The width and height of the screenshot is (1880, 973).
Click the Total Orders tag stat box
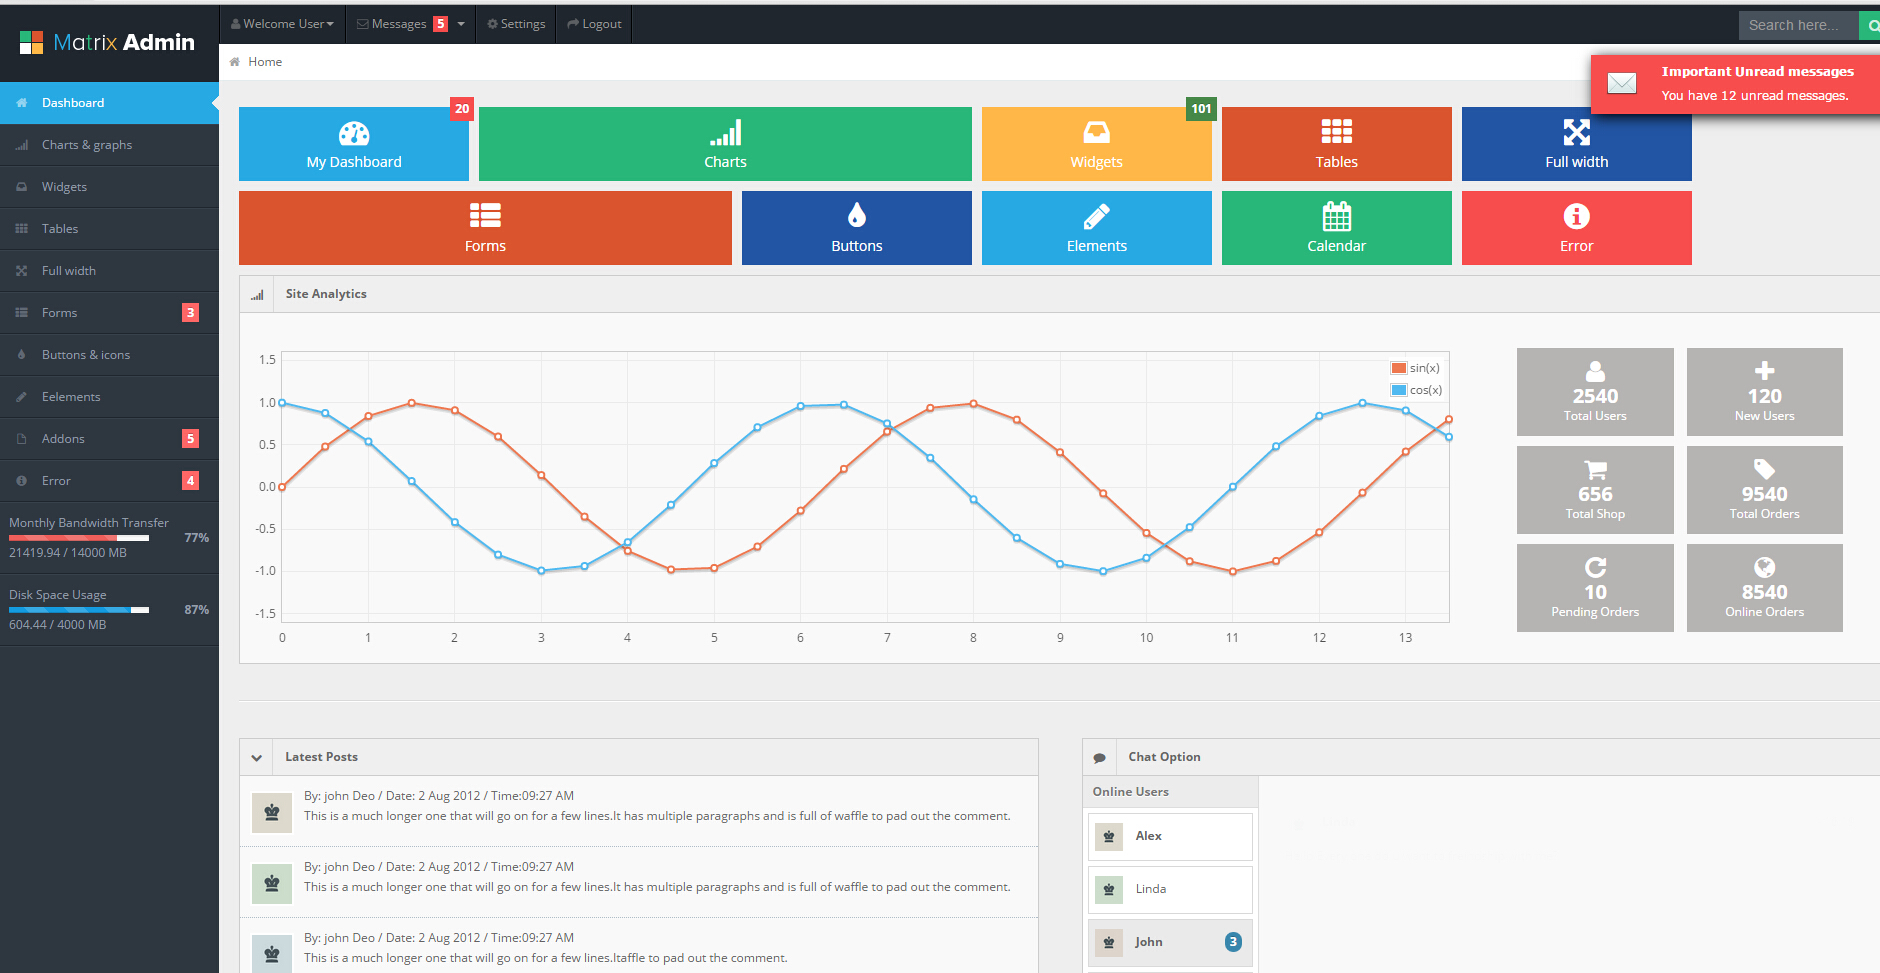pos(1765,490)
